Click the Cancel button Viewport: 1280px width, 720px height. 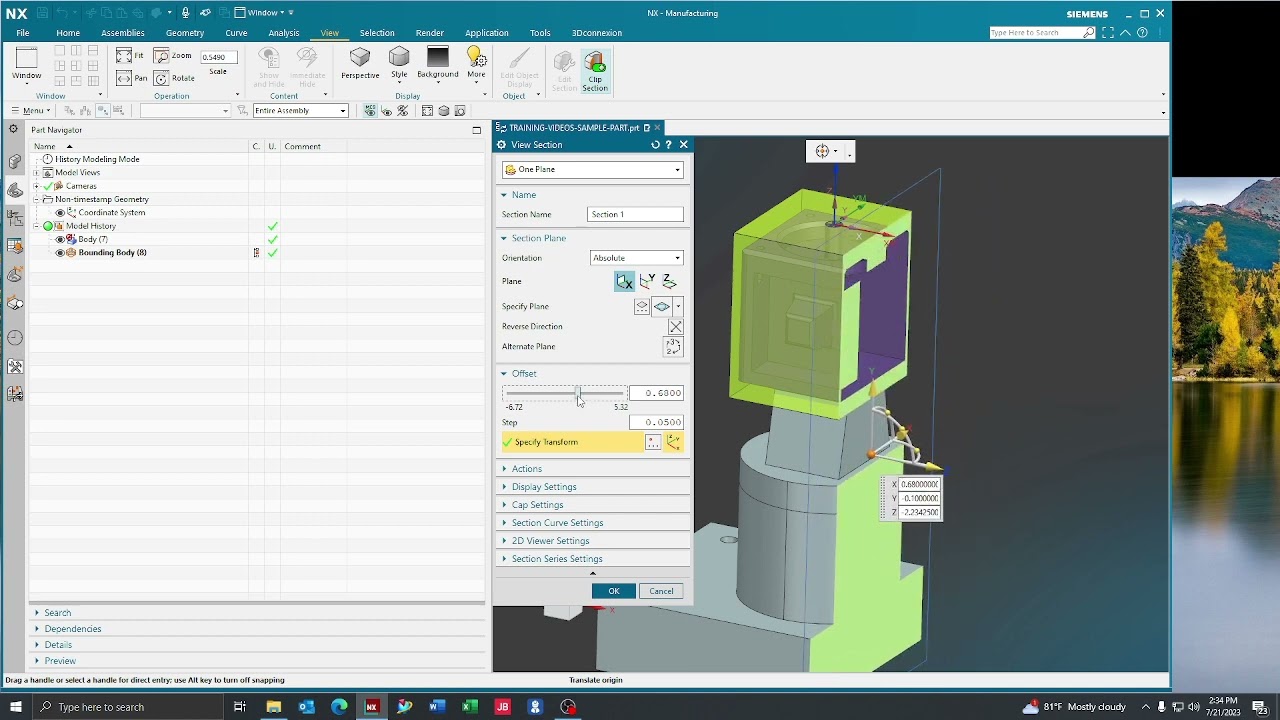coord(661,591)
